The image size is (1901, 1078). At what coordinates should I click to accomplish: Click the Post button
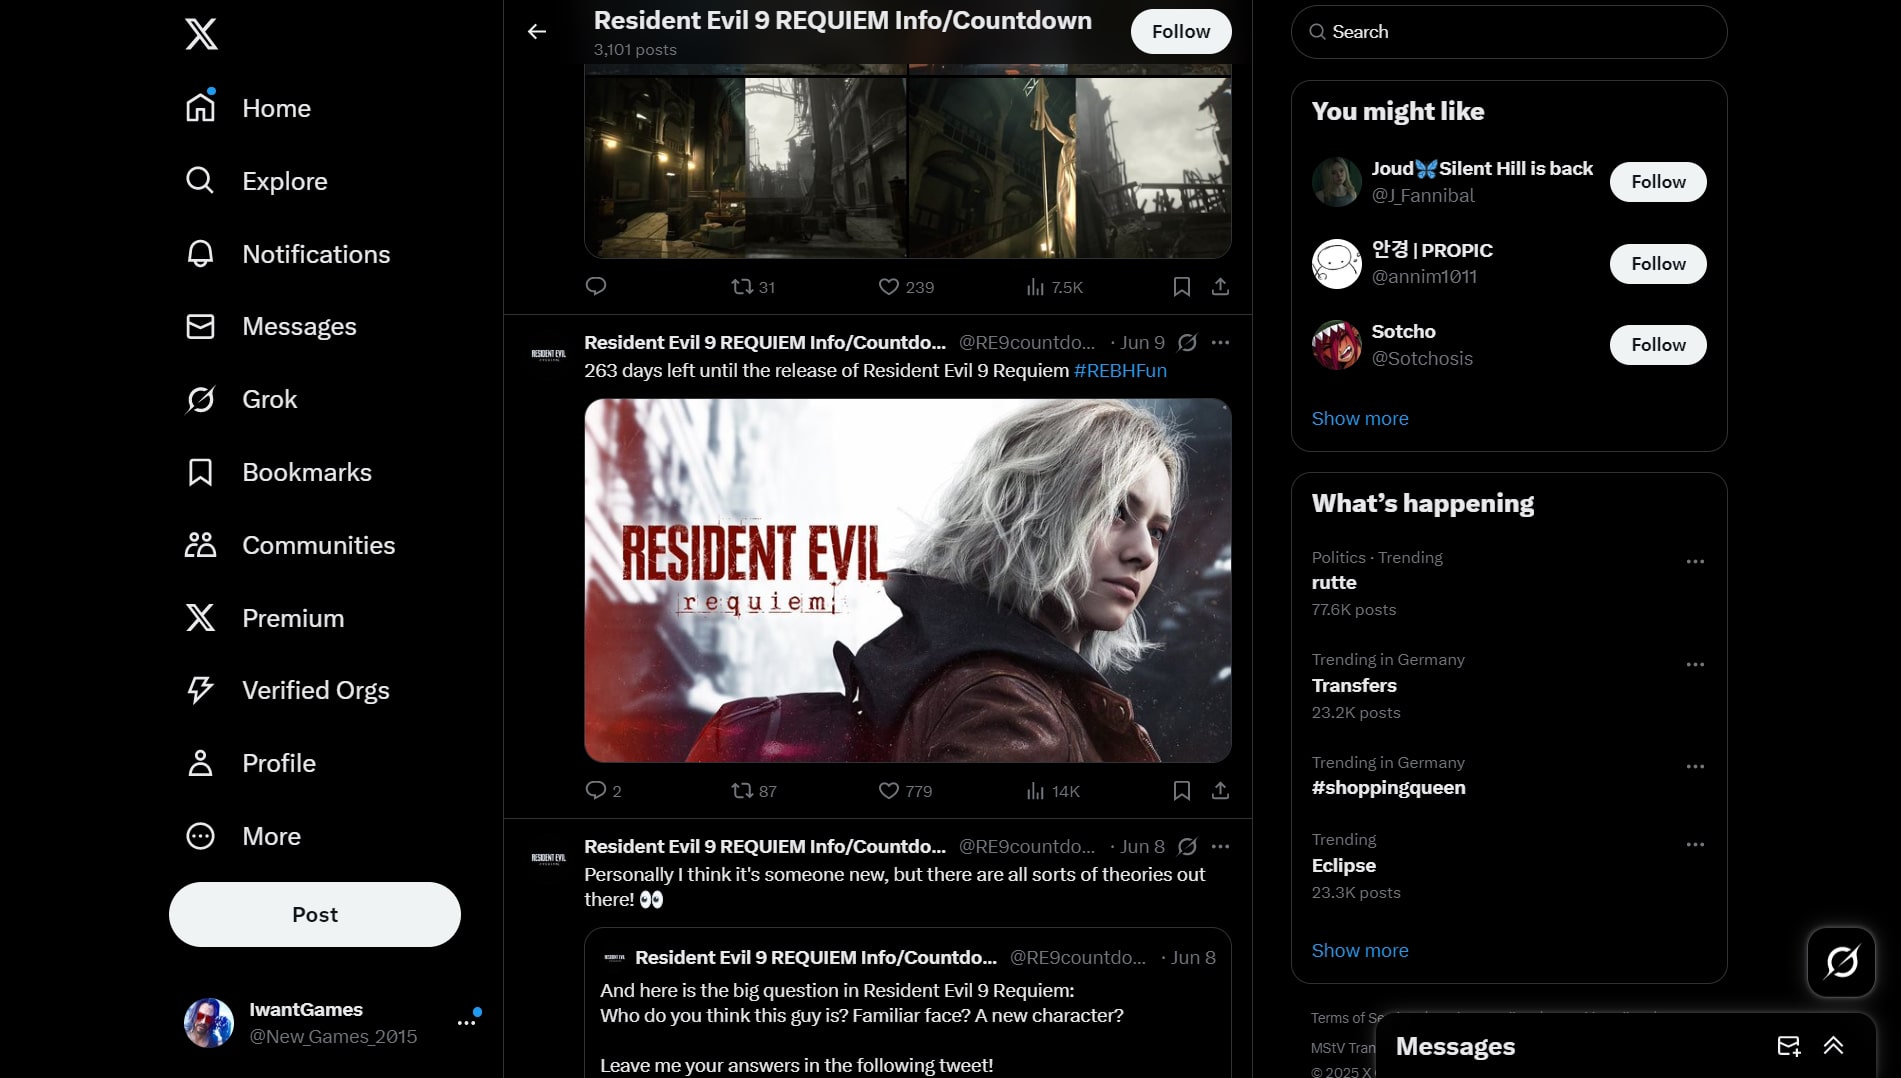click(x=315, y=914)
